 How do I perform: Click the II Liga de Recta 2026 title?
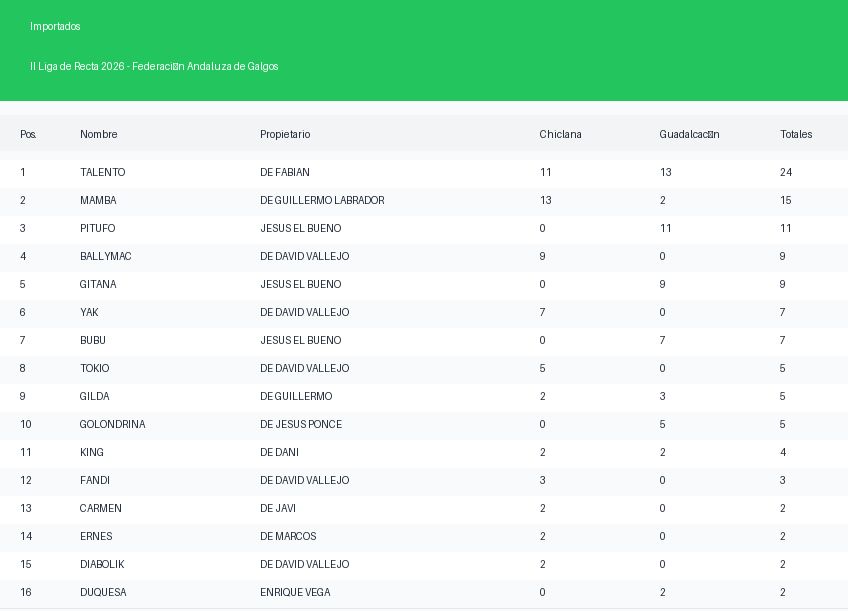(154, 66)
